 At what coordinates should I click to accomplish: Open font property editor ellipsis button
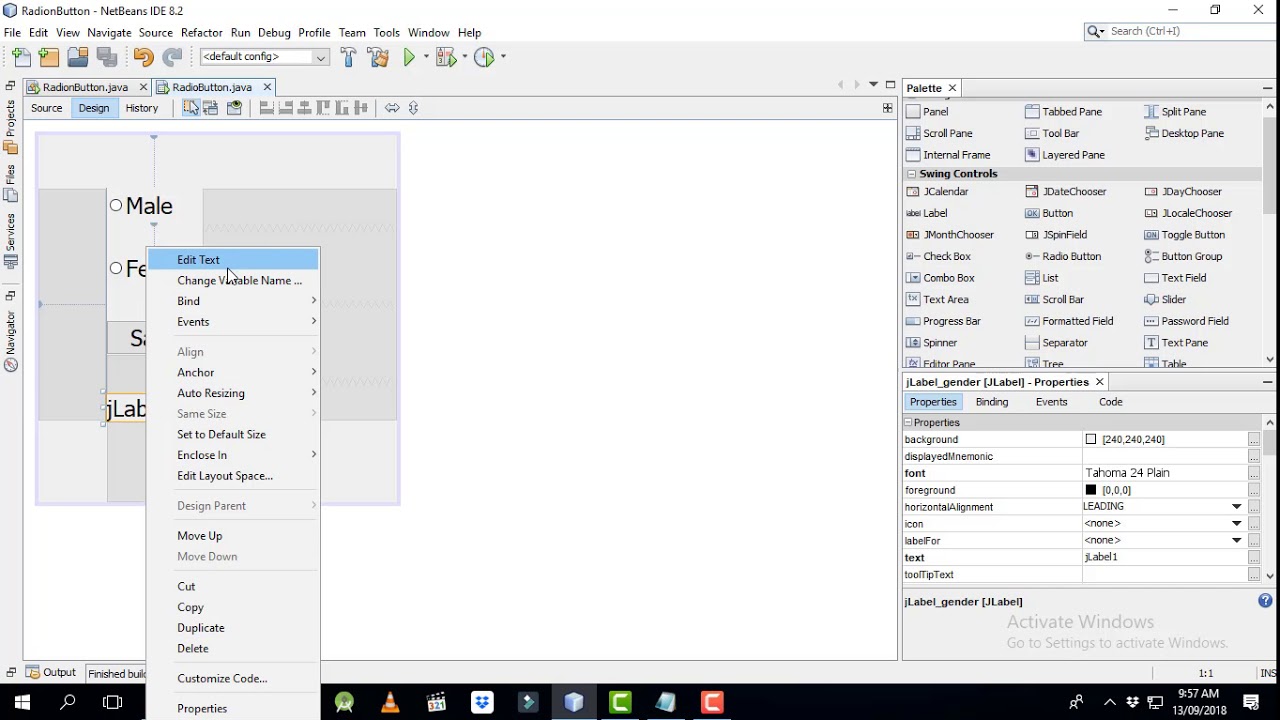point(1253,473)
